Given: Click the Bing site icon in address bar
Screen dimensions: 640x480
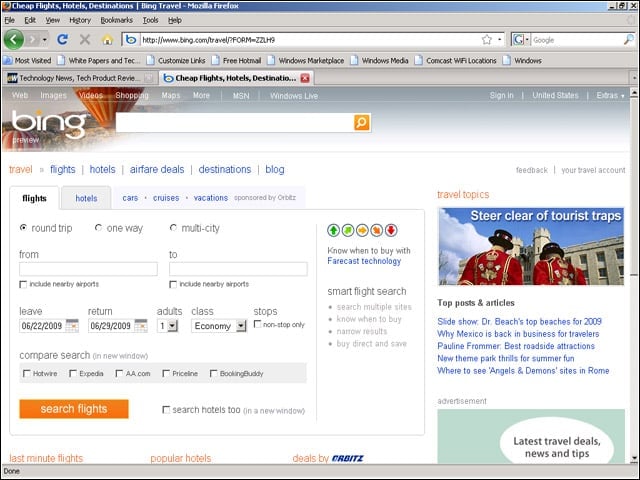Looking at the screenshot, I should click(131, 40).
